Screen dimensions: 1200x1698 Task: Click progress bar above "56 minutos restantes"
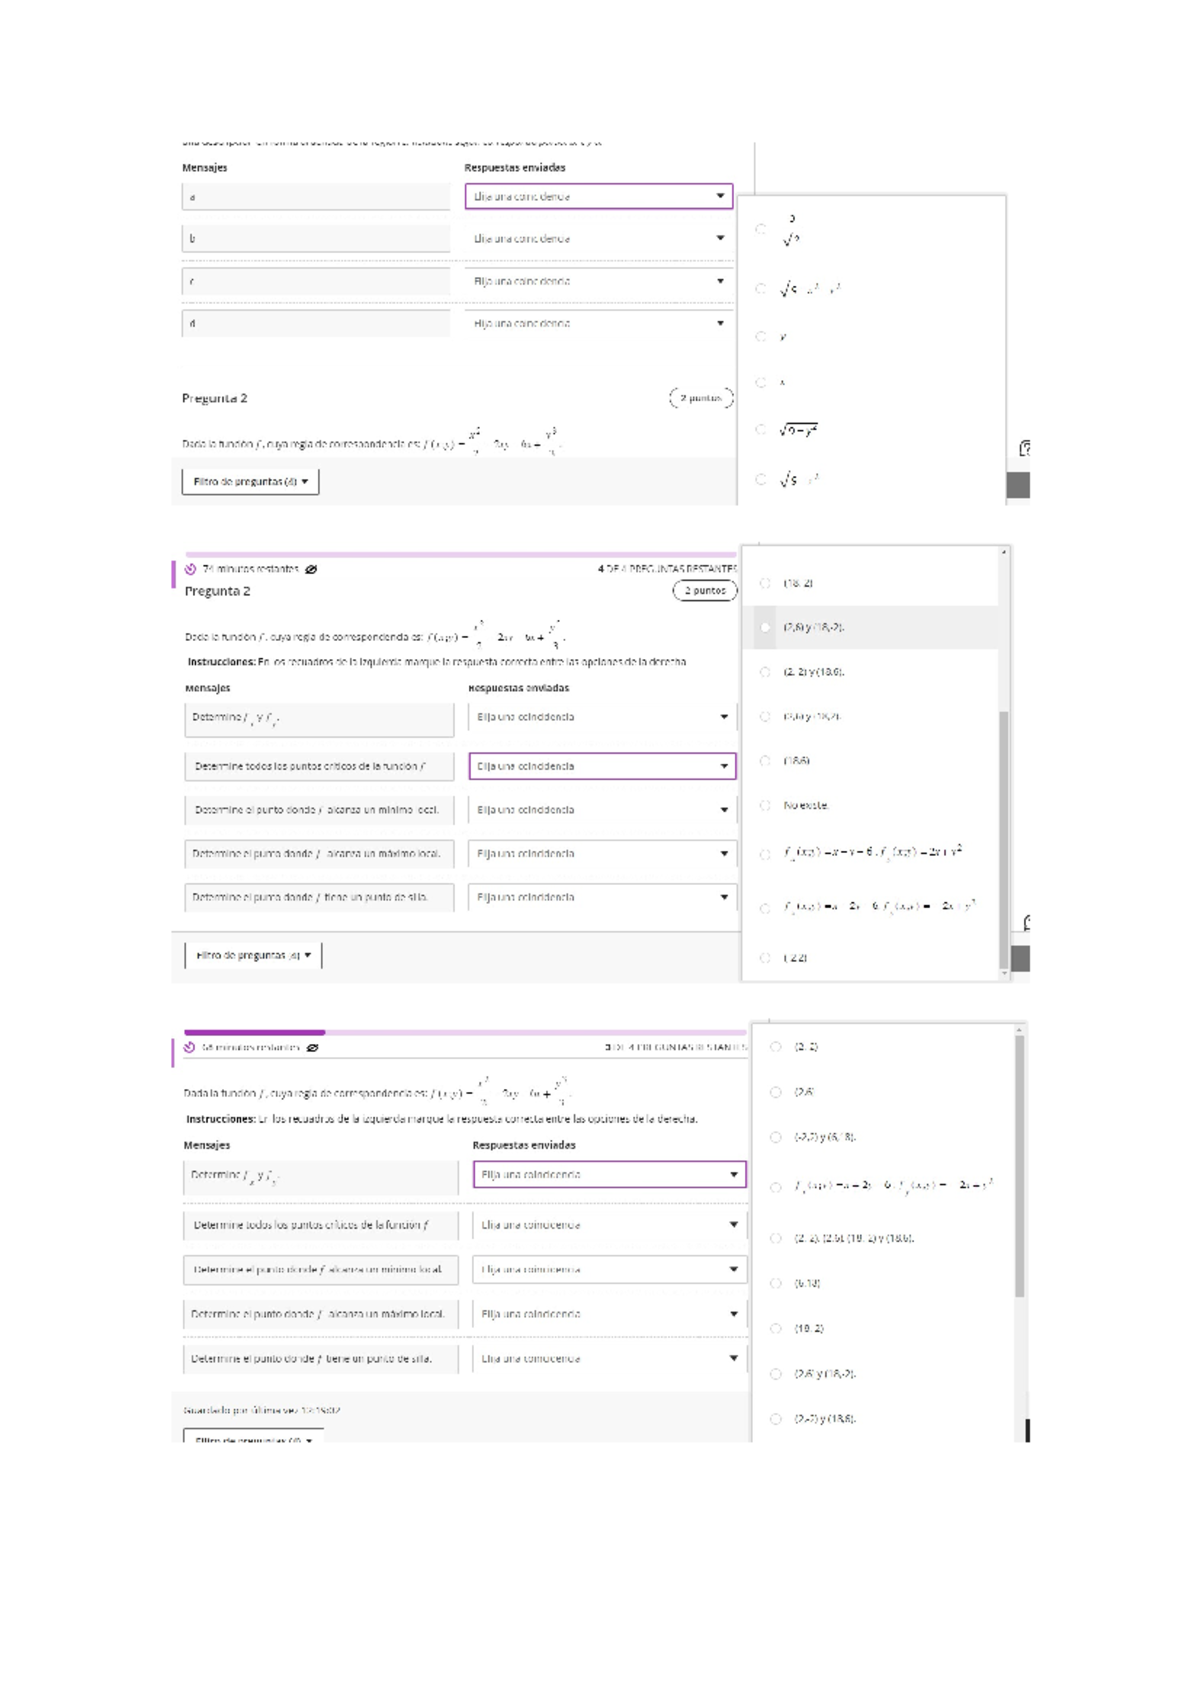point(465,1032)
